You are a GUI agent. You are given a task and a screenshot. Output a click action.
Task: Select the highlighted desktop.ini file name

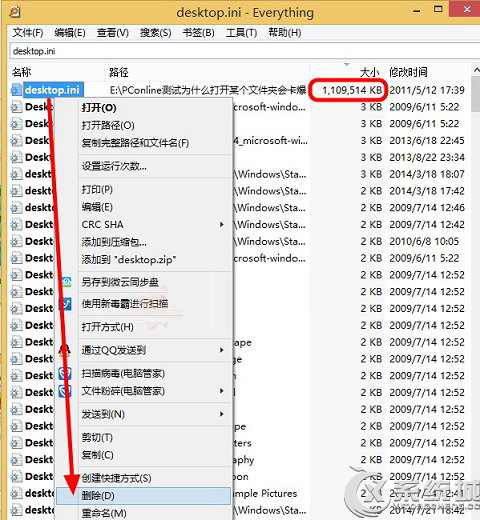pyautogui.click(x=52, y=90)
